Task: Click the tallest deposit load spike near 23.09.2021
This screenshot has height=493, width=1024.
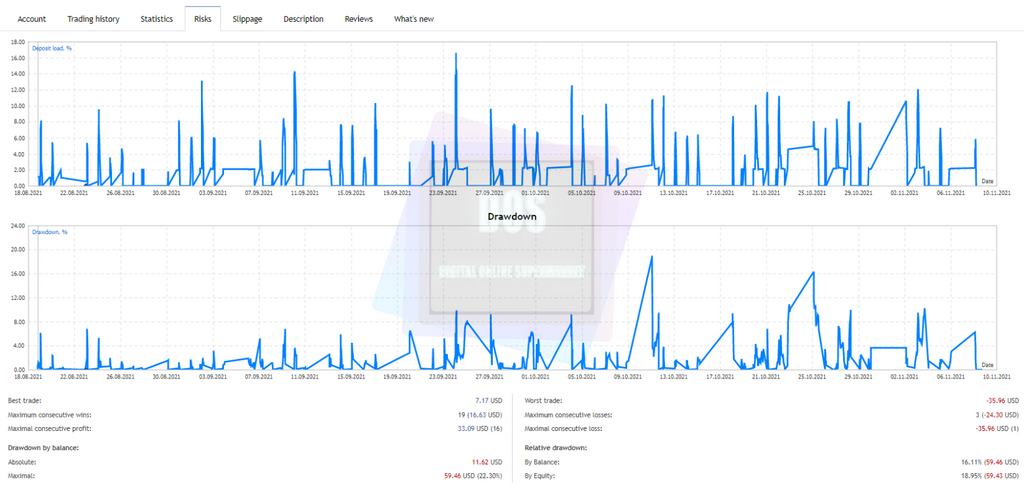Action: [456, 54]
